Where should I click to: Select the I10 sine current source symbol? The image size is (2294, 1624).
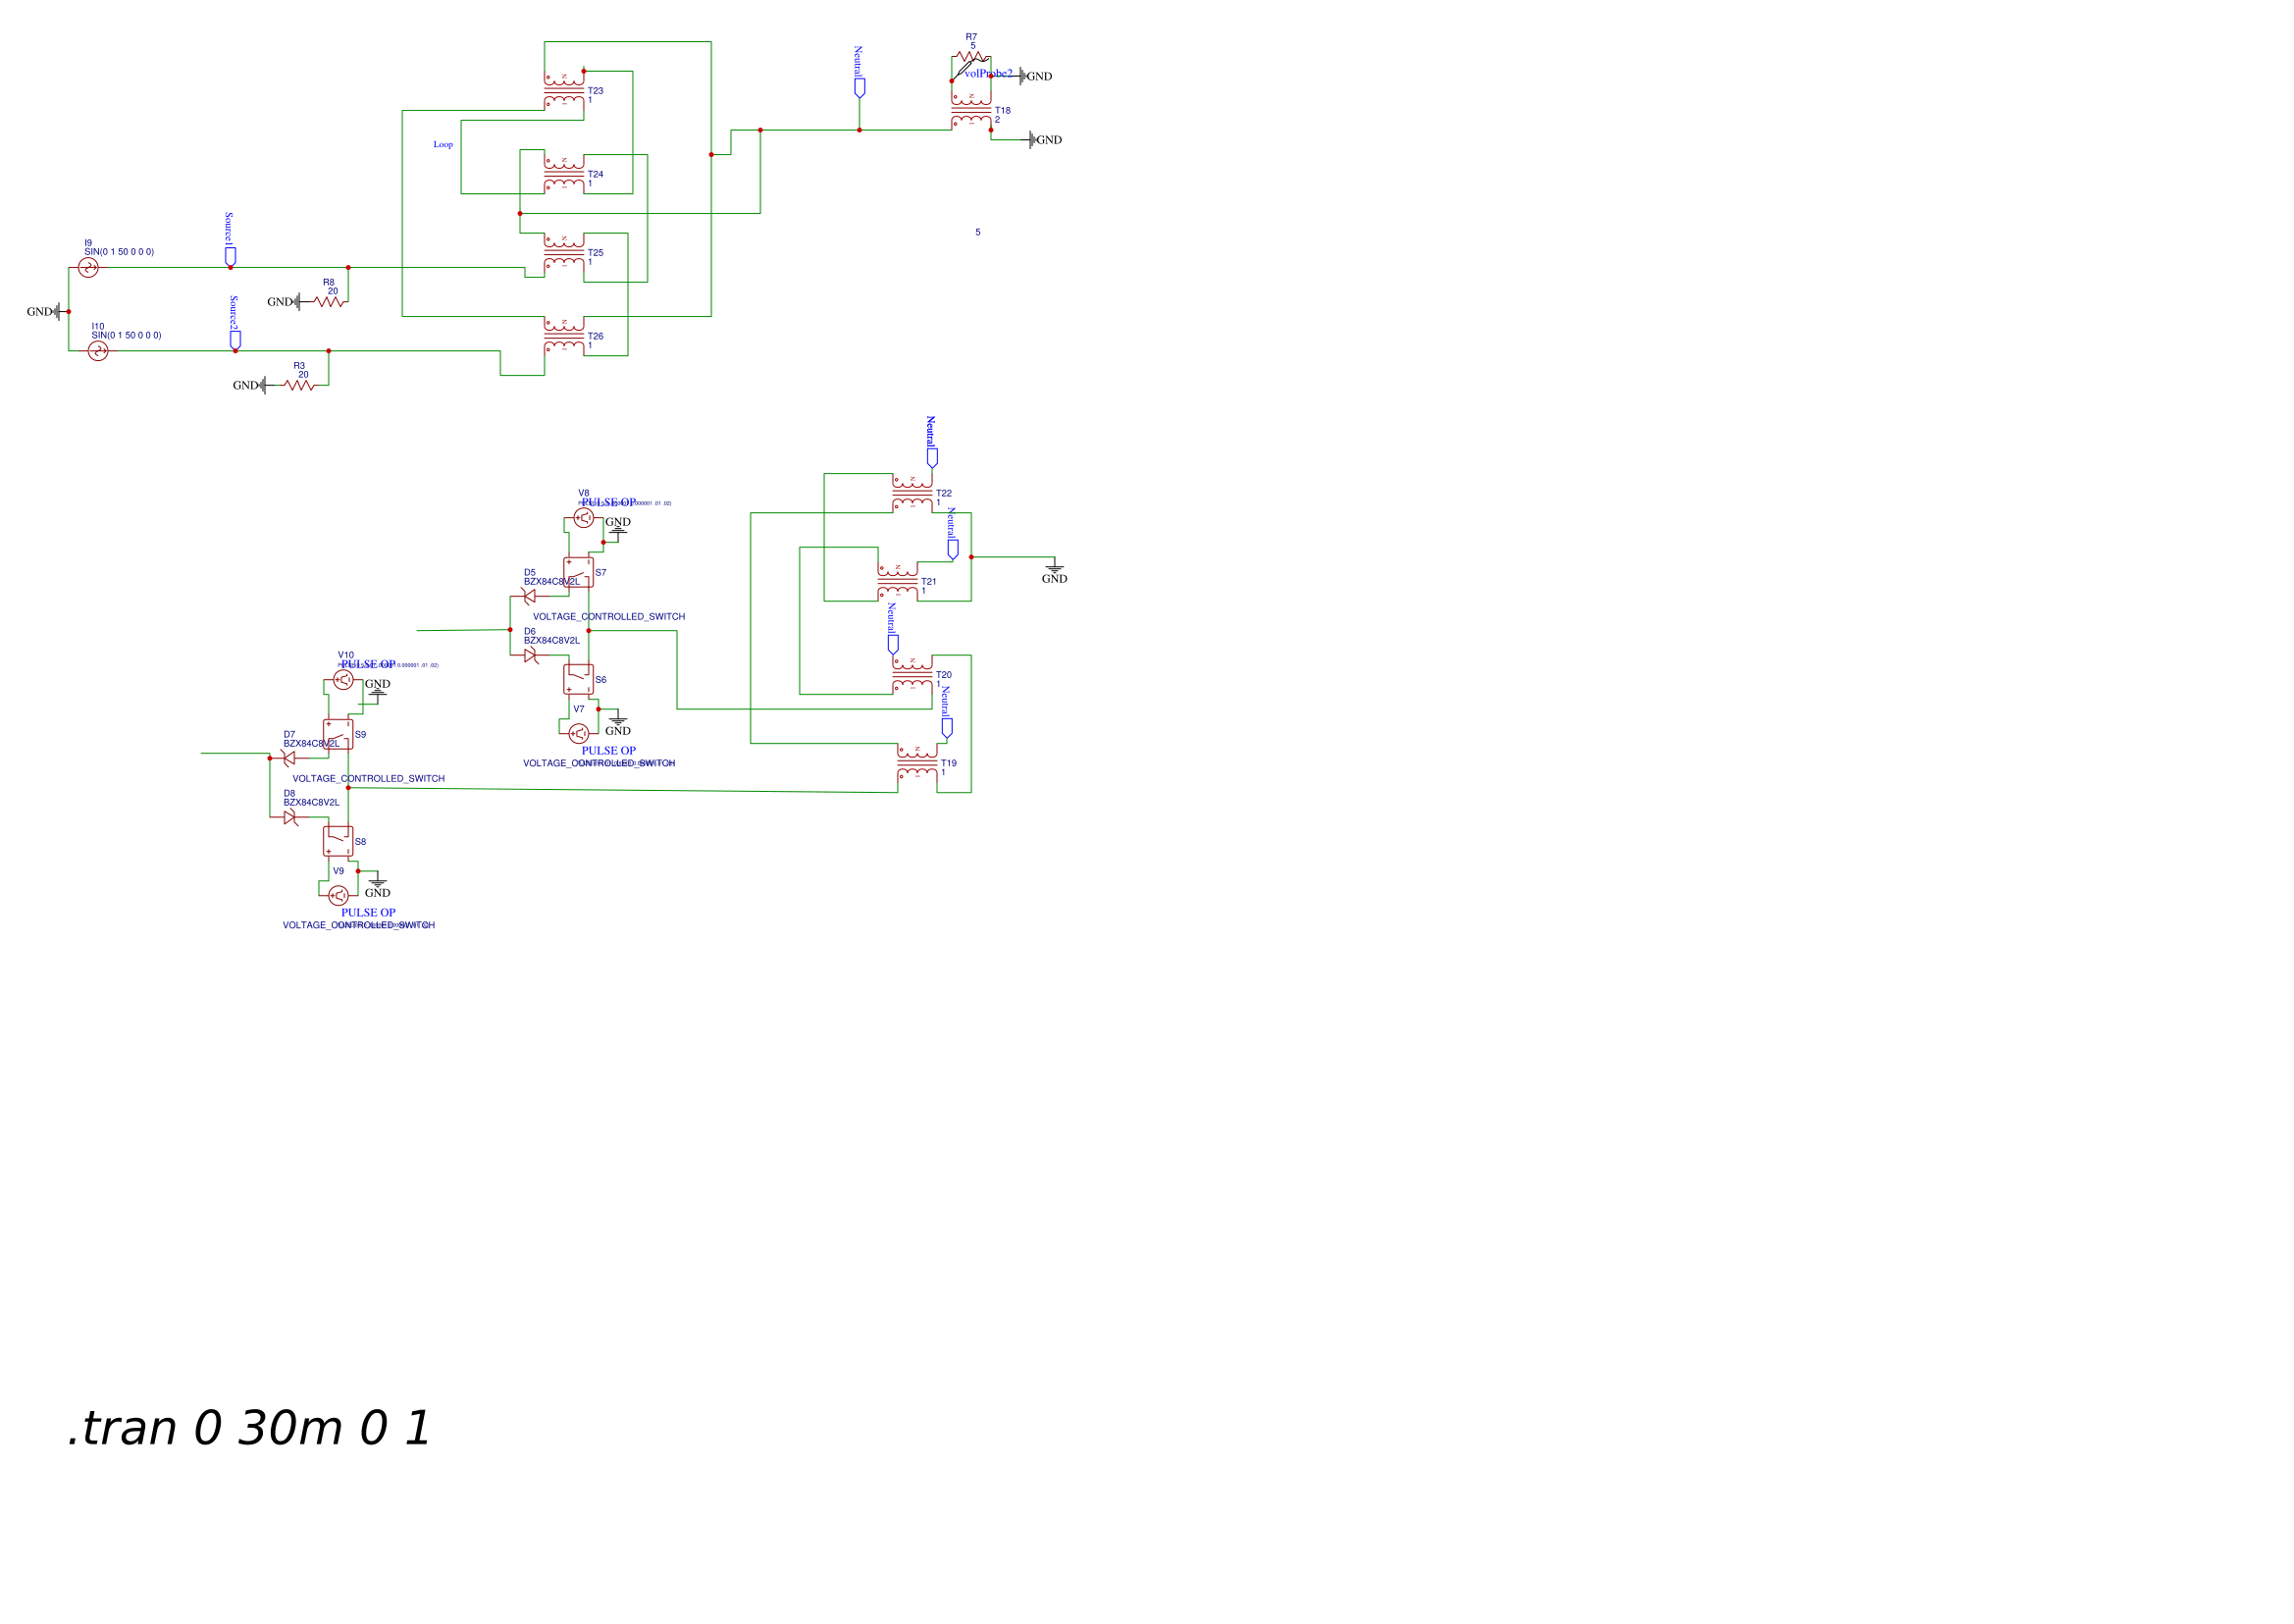click(98, 351)
